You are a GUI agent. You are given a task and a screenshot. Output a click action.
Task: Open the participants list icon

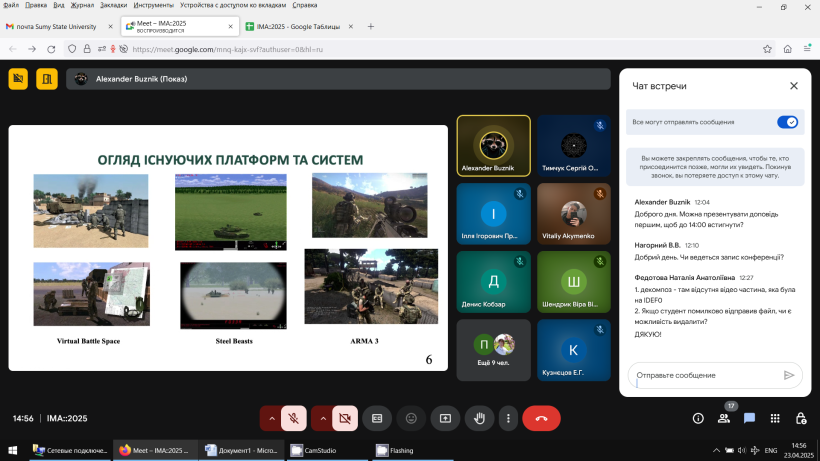coord(724,418)
